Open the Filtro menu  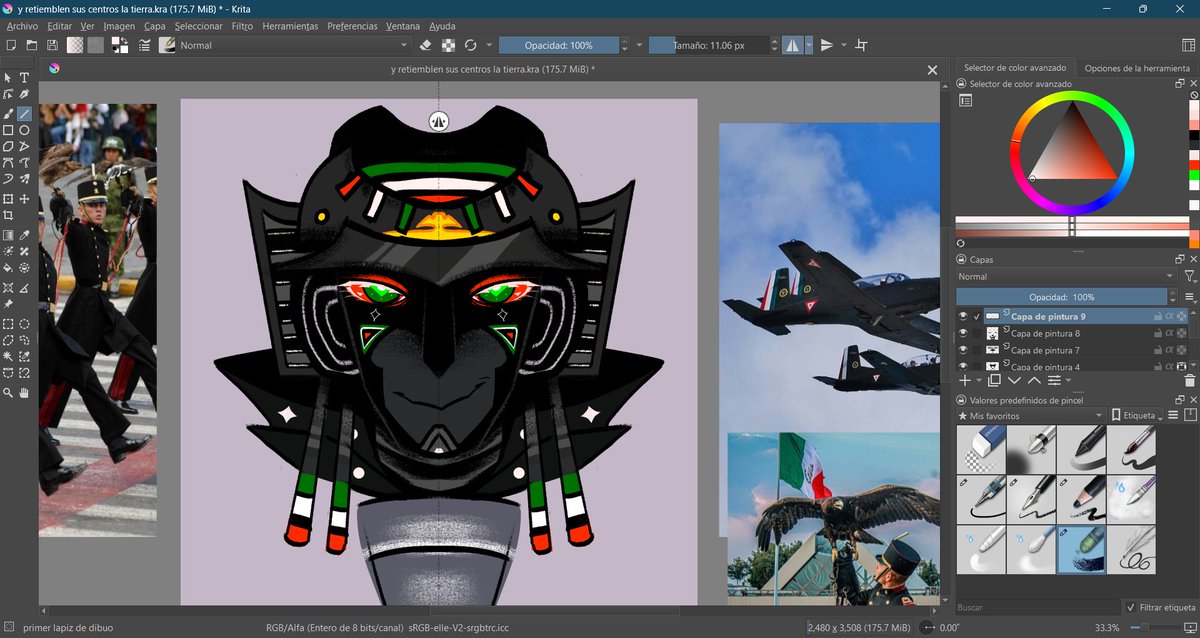[241, 26]
